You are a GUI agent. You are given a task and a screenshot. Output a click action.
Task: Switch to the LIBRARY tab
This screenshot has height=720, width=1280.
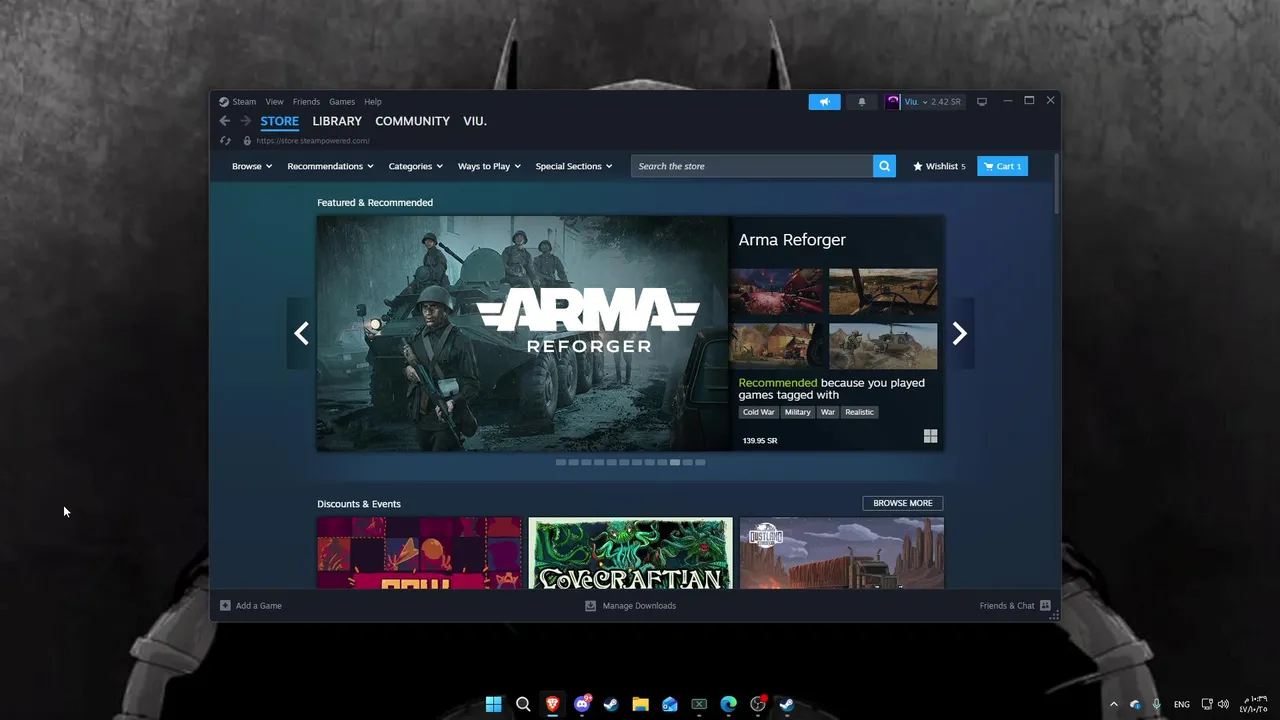pyautogui.click(x=337, y=121)
